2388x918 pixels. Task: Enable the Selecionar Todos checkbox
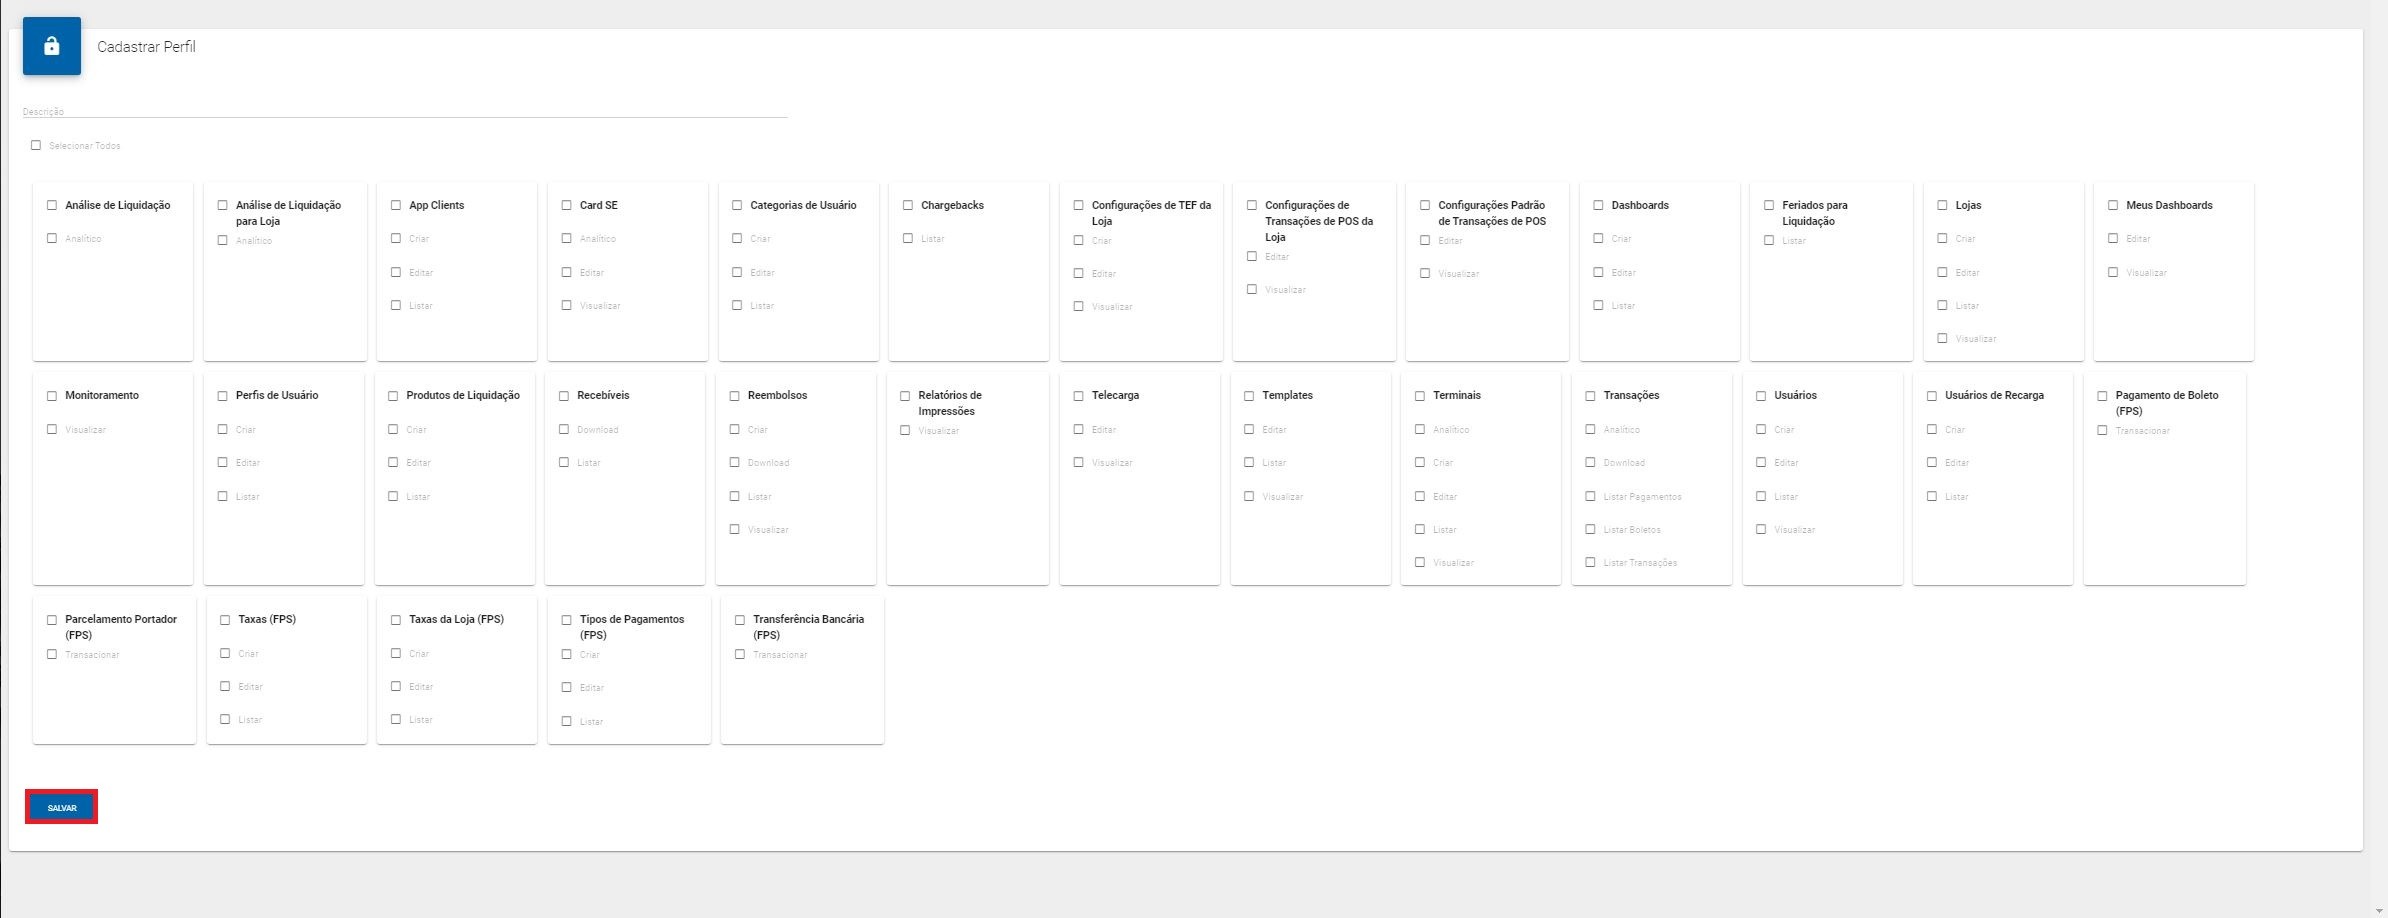click(x=36, y=145)
